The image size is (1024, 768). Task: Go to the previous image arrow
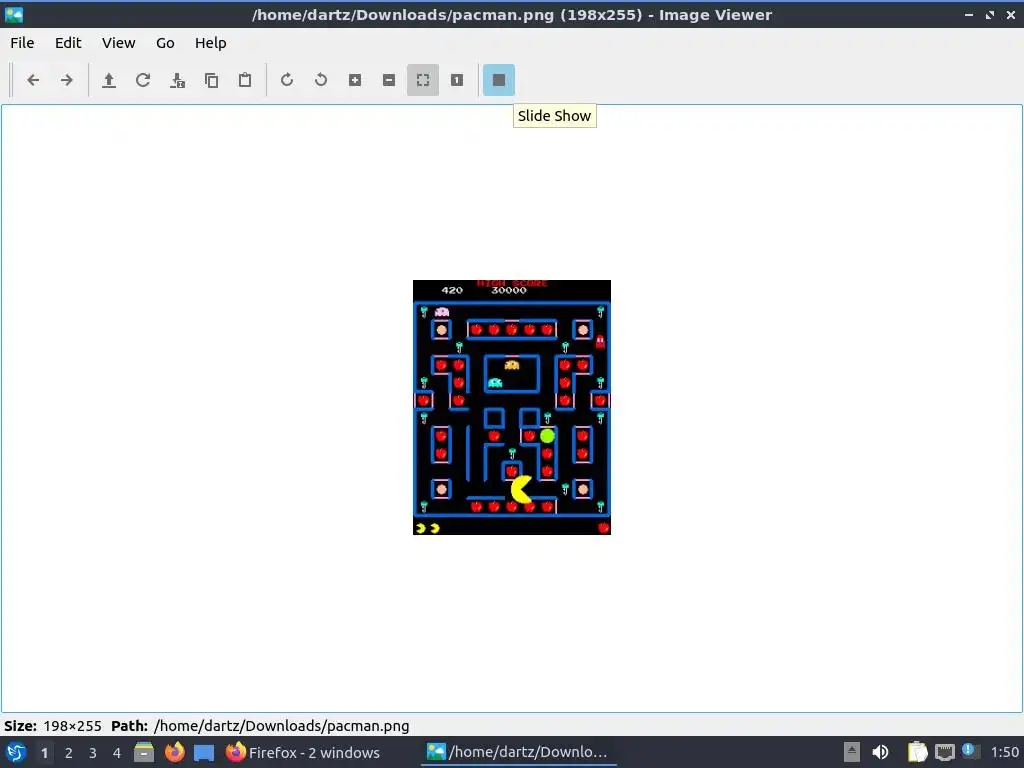click(x=33, y=80)
